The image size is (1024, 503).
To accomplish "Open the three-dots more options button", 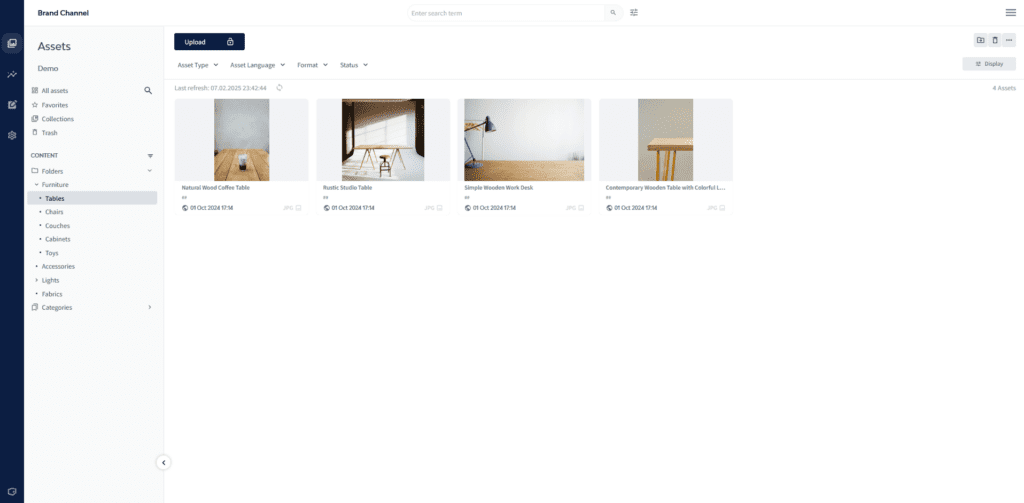I will [1009, 40].
